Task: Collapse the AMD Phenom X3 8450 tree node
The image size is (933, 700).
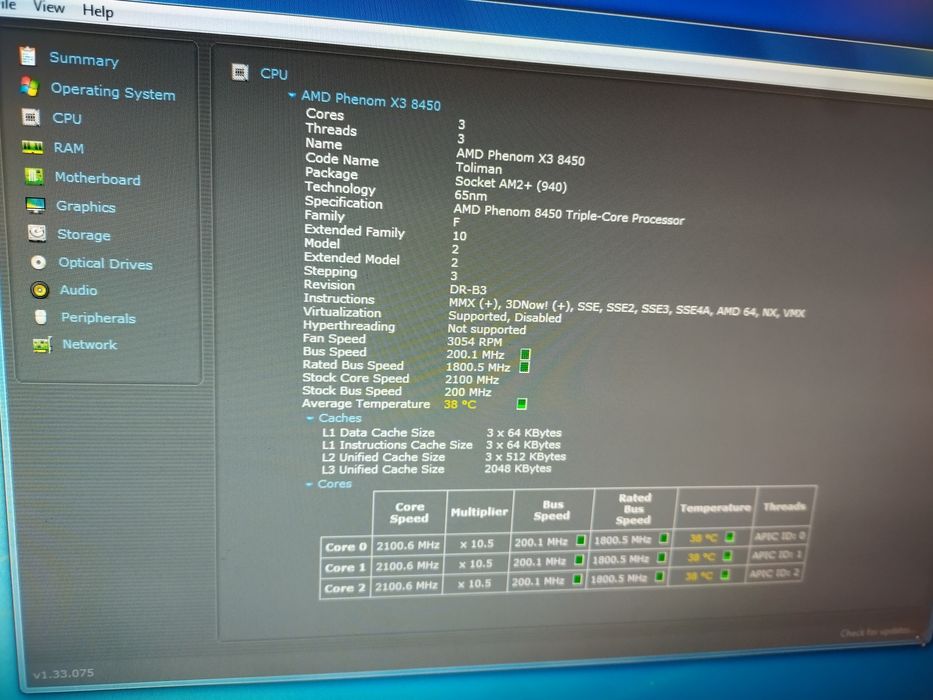Action: [x=292, y=94]
